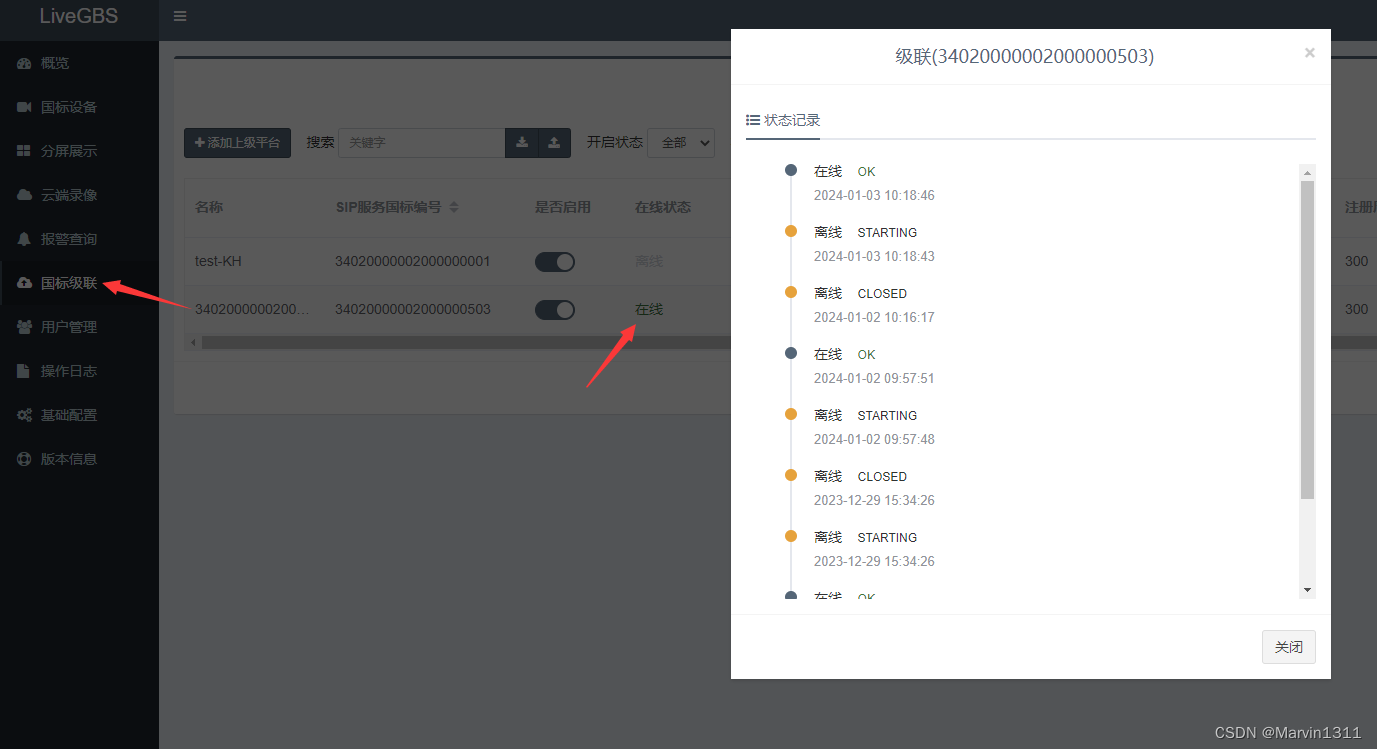Click timestamp 2023-12-29 15:34:26 under CLOSED

pyautogui.click(x=874, y=500)
